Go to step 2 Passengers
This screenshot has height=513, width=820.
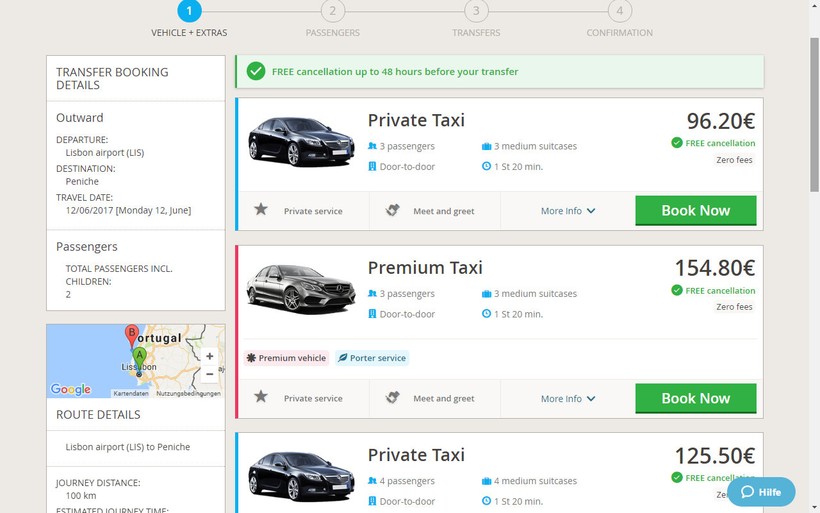[332, 12]
